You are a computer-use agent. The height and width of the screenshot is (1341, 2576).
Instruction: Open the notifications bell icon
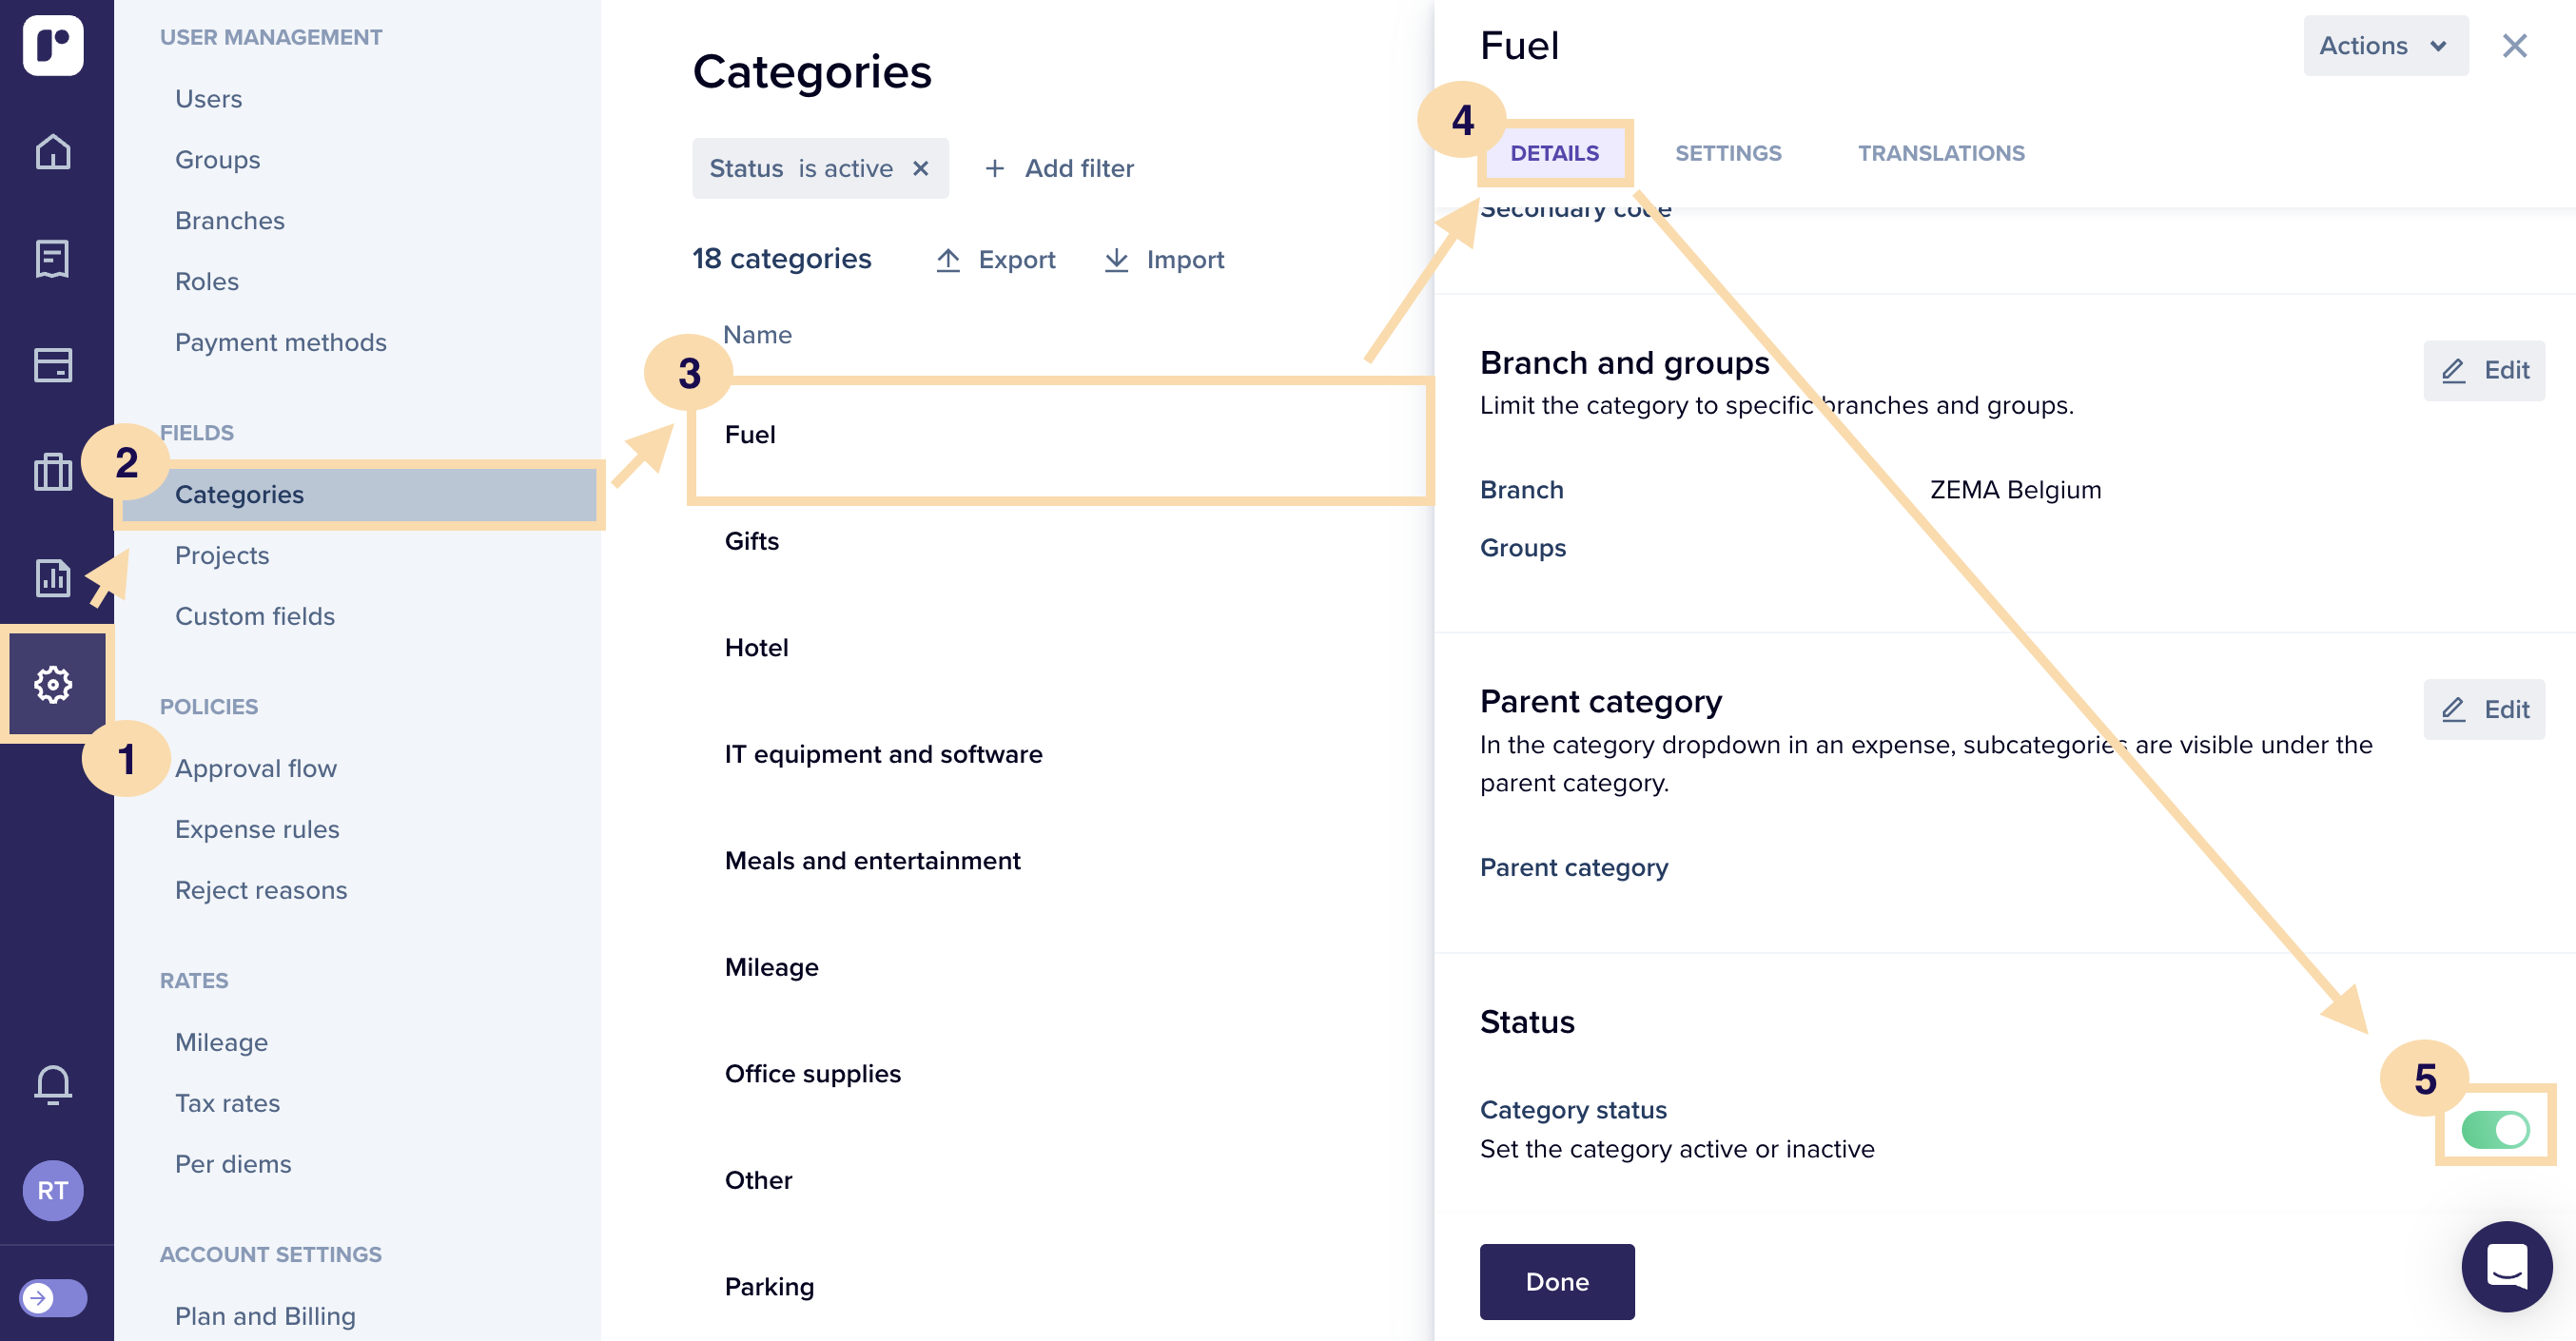[53, 1084]
